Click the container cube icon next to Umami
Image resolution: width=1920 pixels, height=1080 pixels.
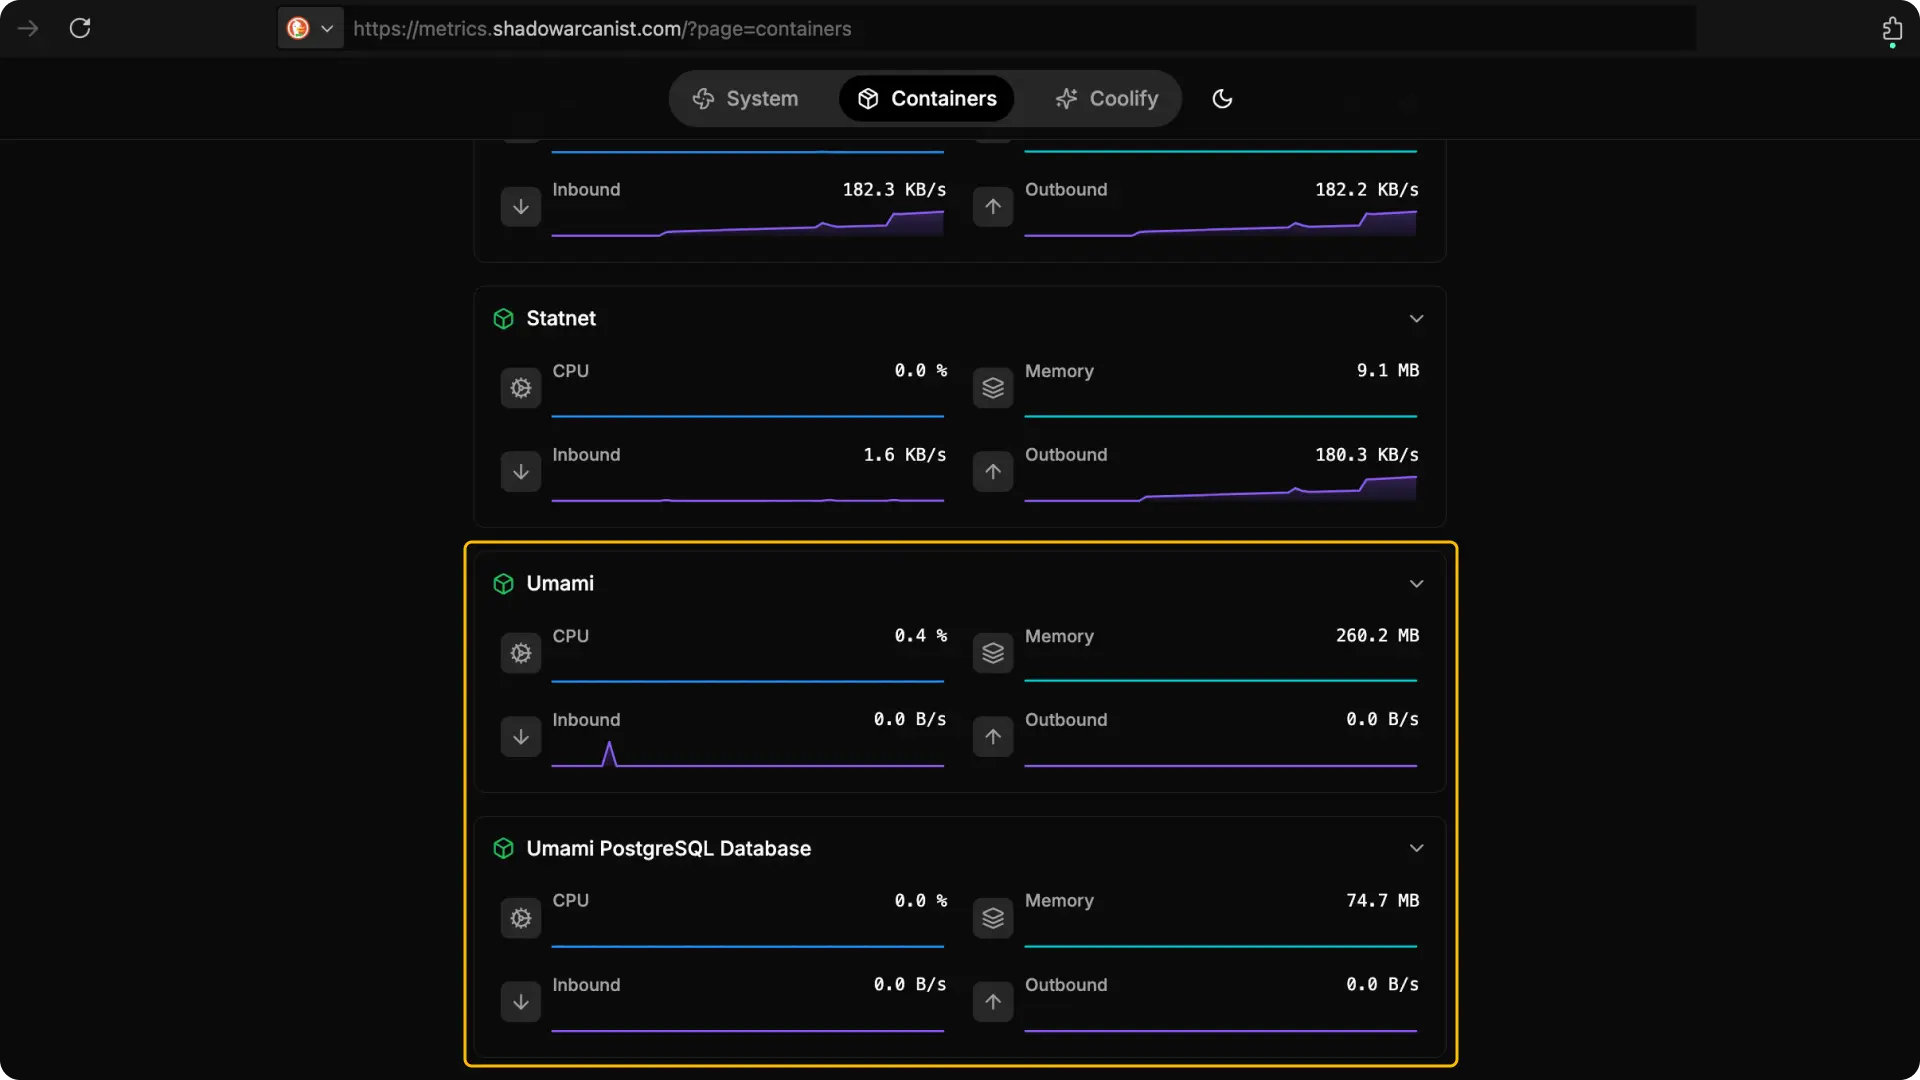coord(503,584)
